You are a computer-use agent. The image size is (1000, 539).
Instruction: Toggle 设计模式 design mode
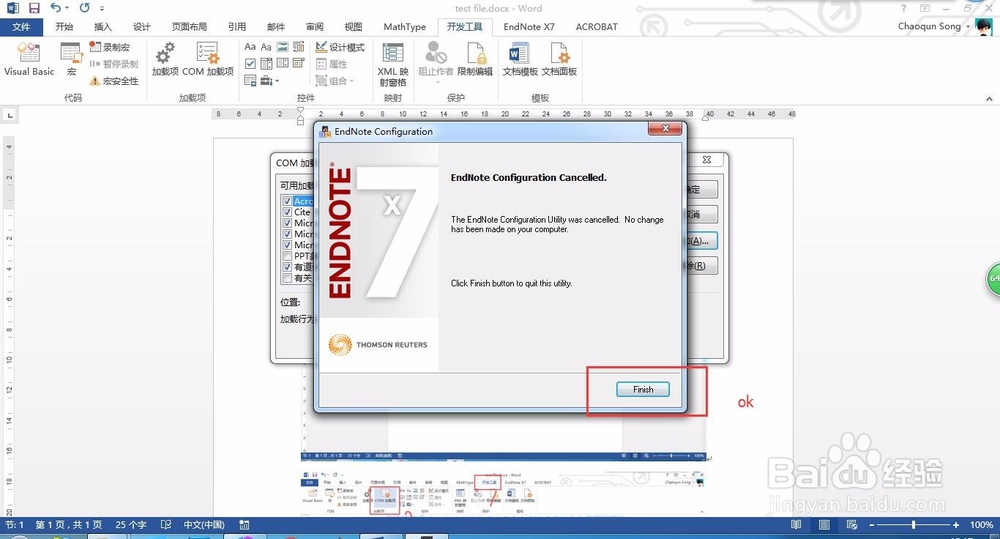(340, 47)
